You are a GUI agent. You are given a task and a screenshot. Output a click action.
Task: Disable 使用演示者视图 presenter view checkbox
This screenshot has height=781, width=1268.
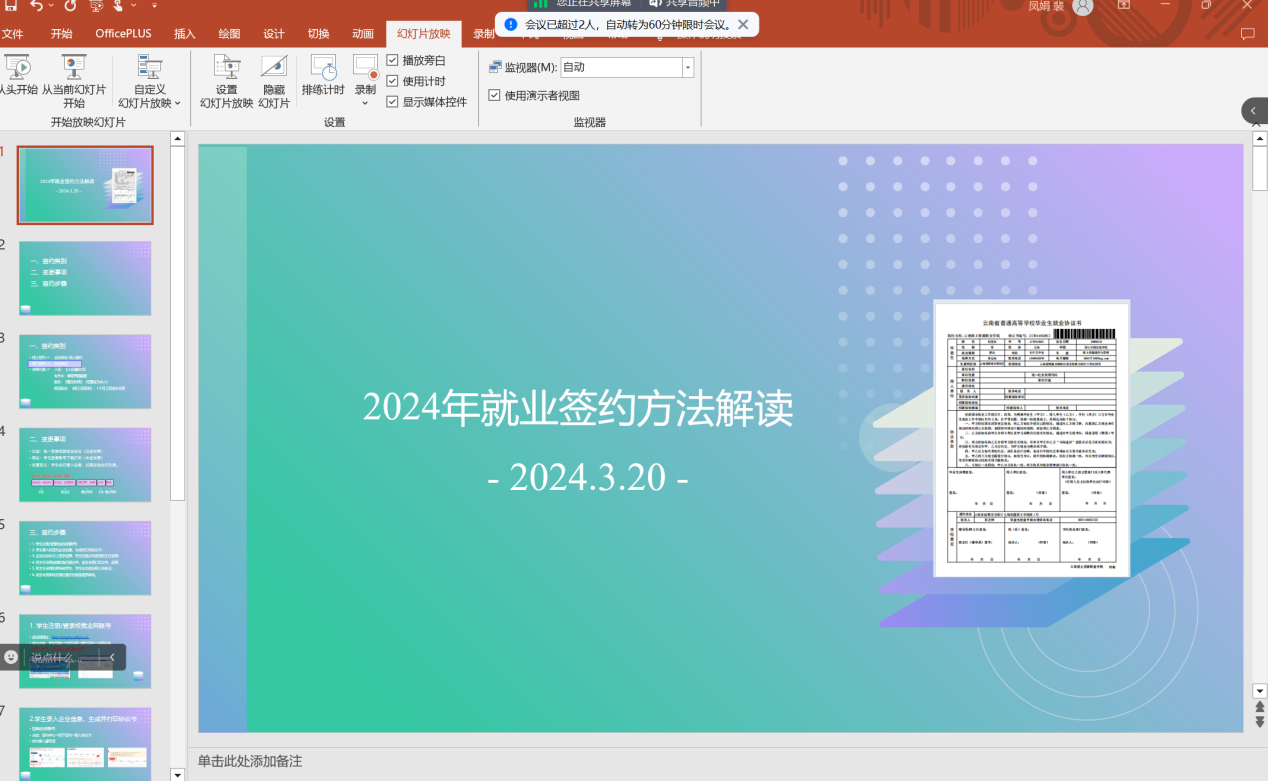495,95
